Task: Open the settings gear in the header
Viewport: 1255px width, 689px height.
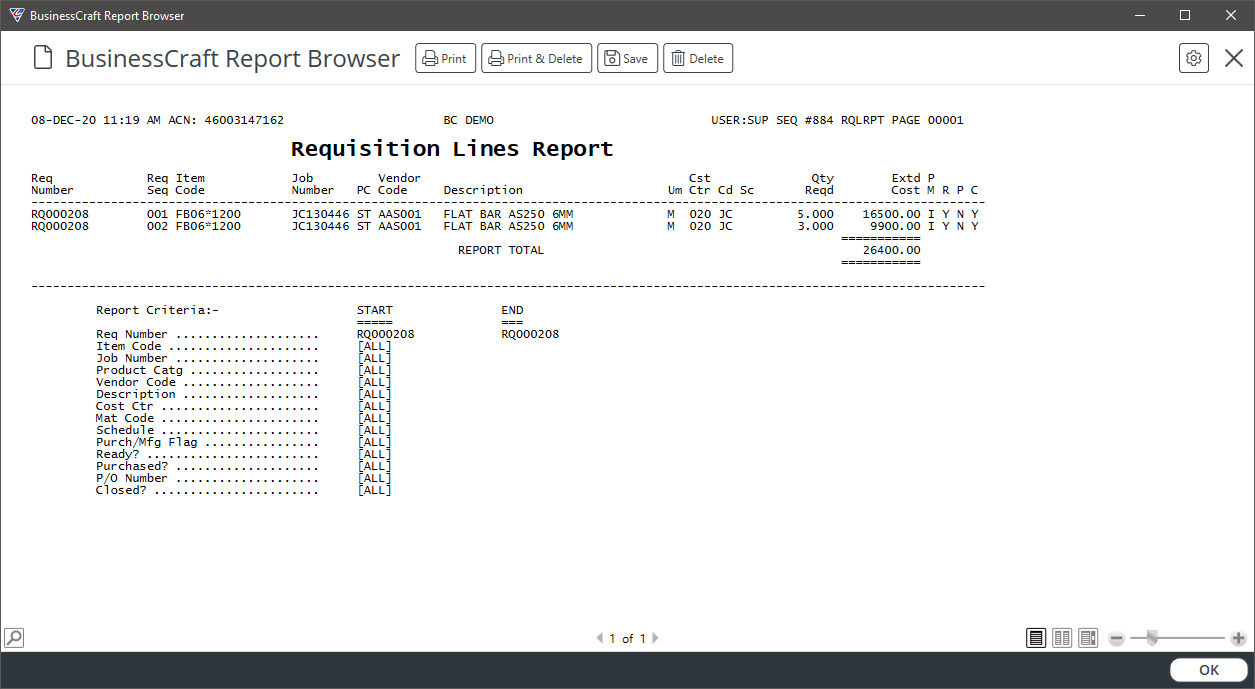Action: pyautogui.click(x=1194, y=58)
